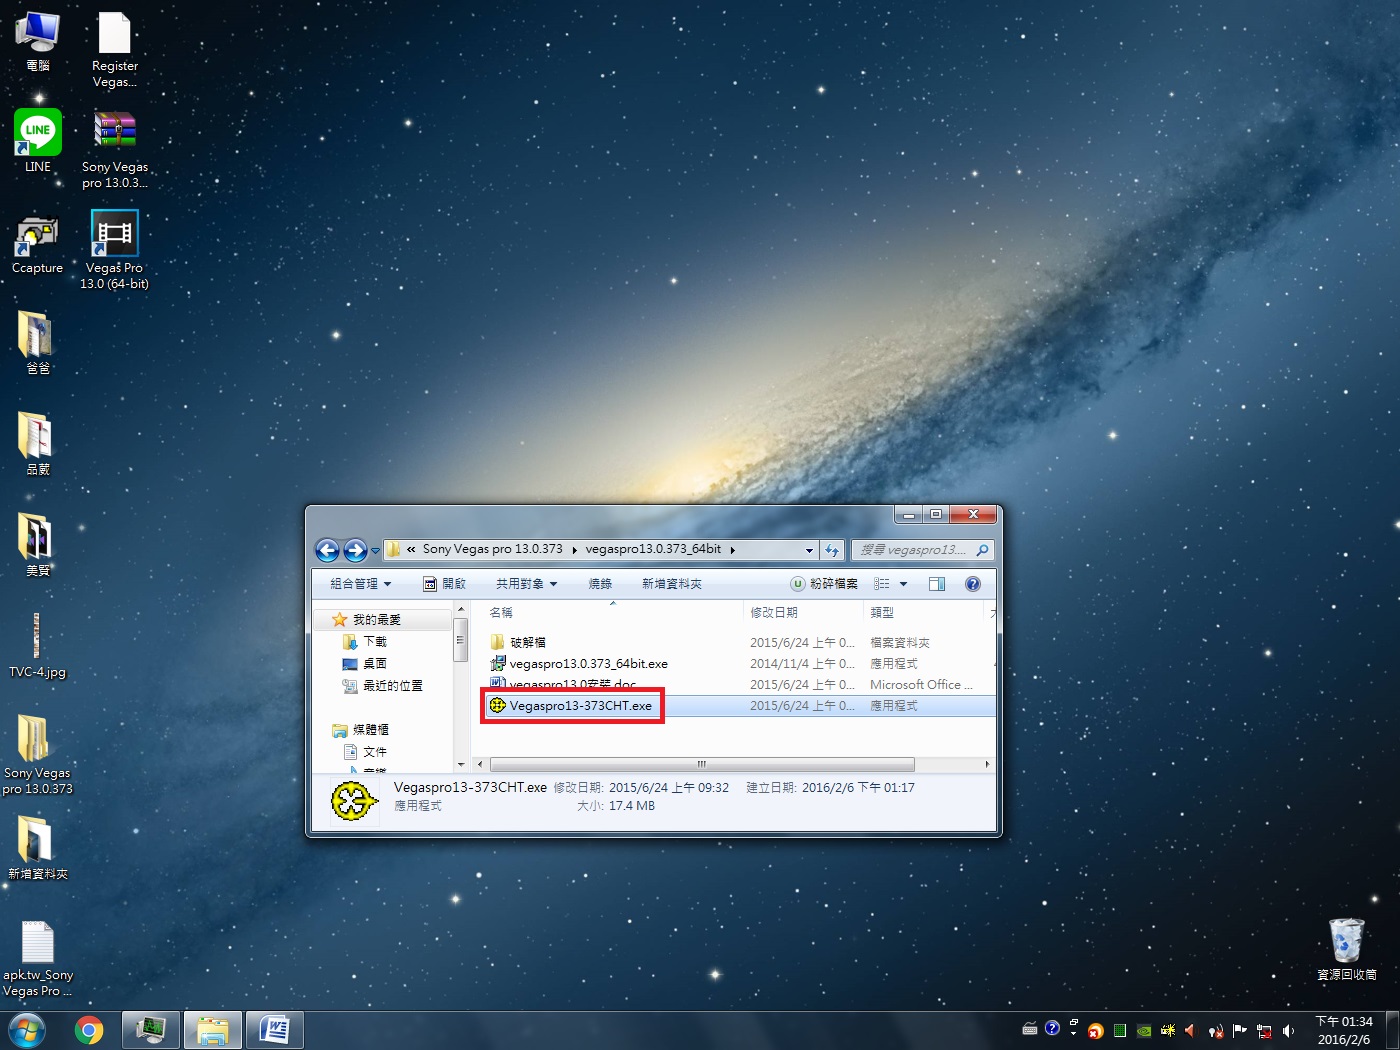Select the 電腦 desktop icon
The width and height of the screenshot is (1400, 1050).
click(x=38, y=42)
